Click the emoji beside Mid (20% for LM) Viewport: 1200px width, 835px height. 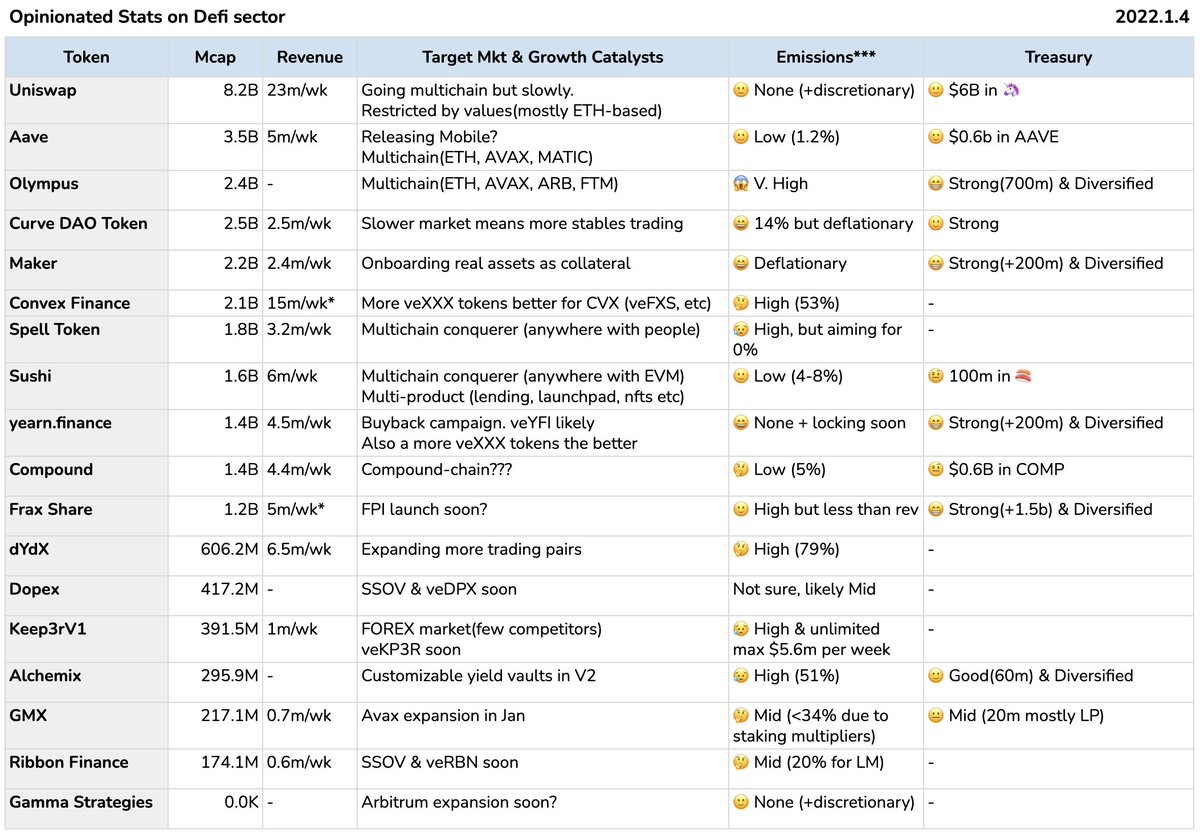point(741,762)
